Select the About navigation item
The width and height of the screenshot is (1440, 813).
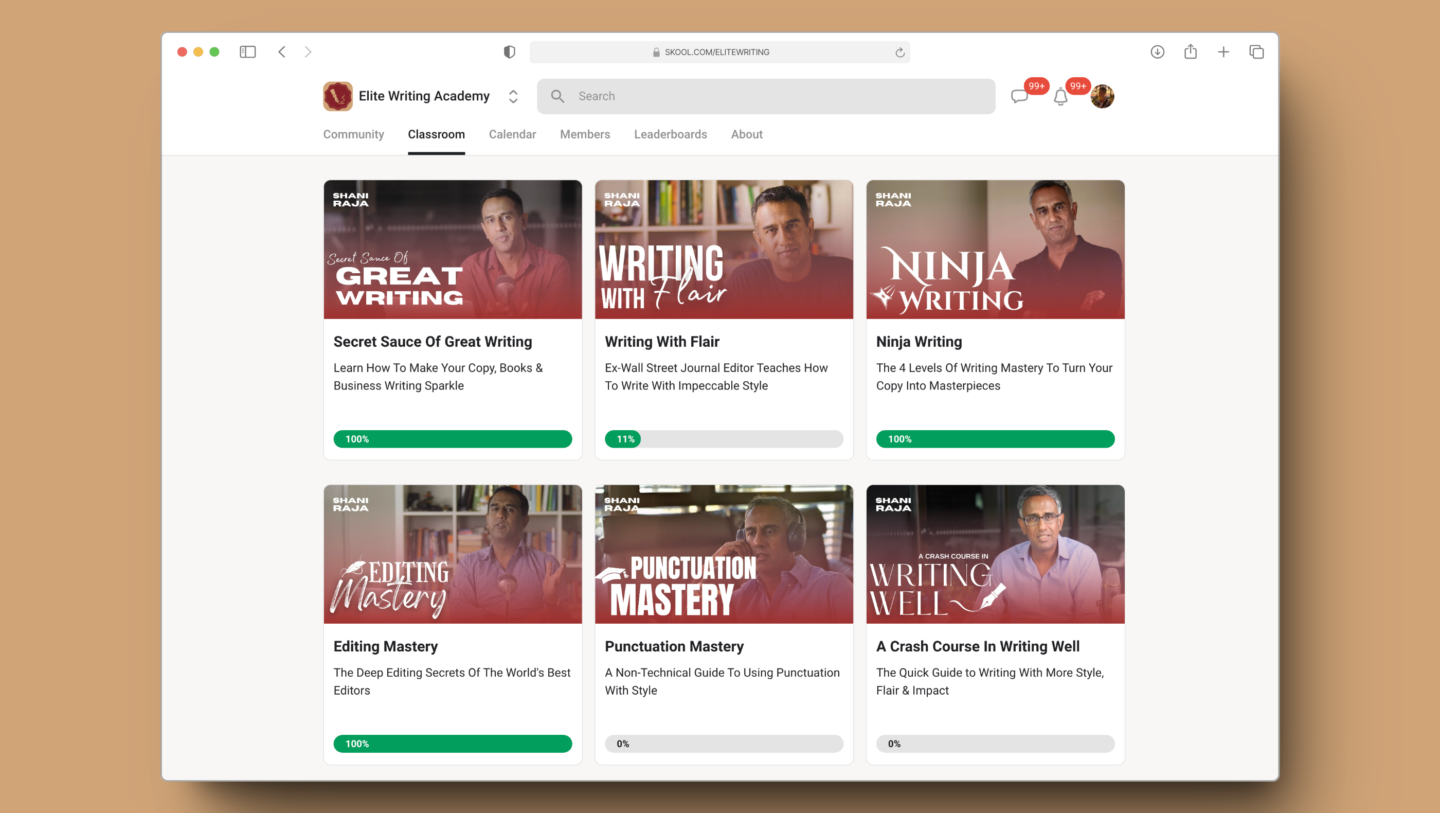click(746, 134)
